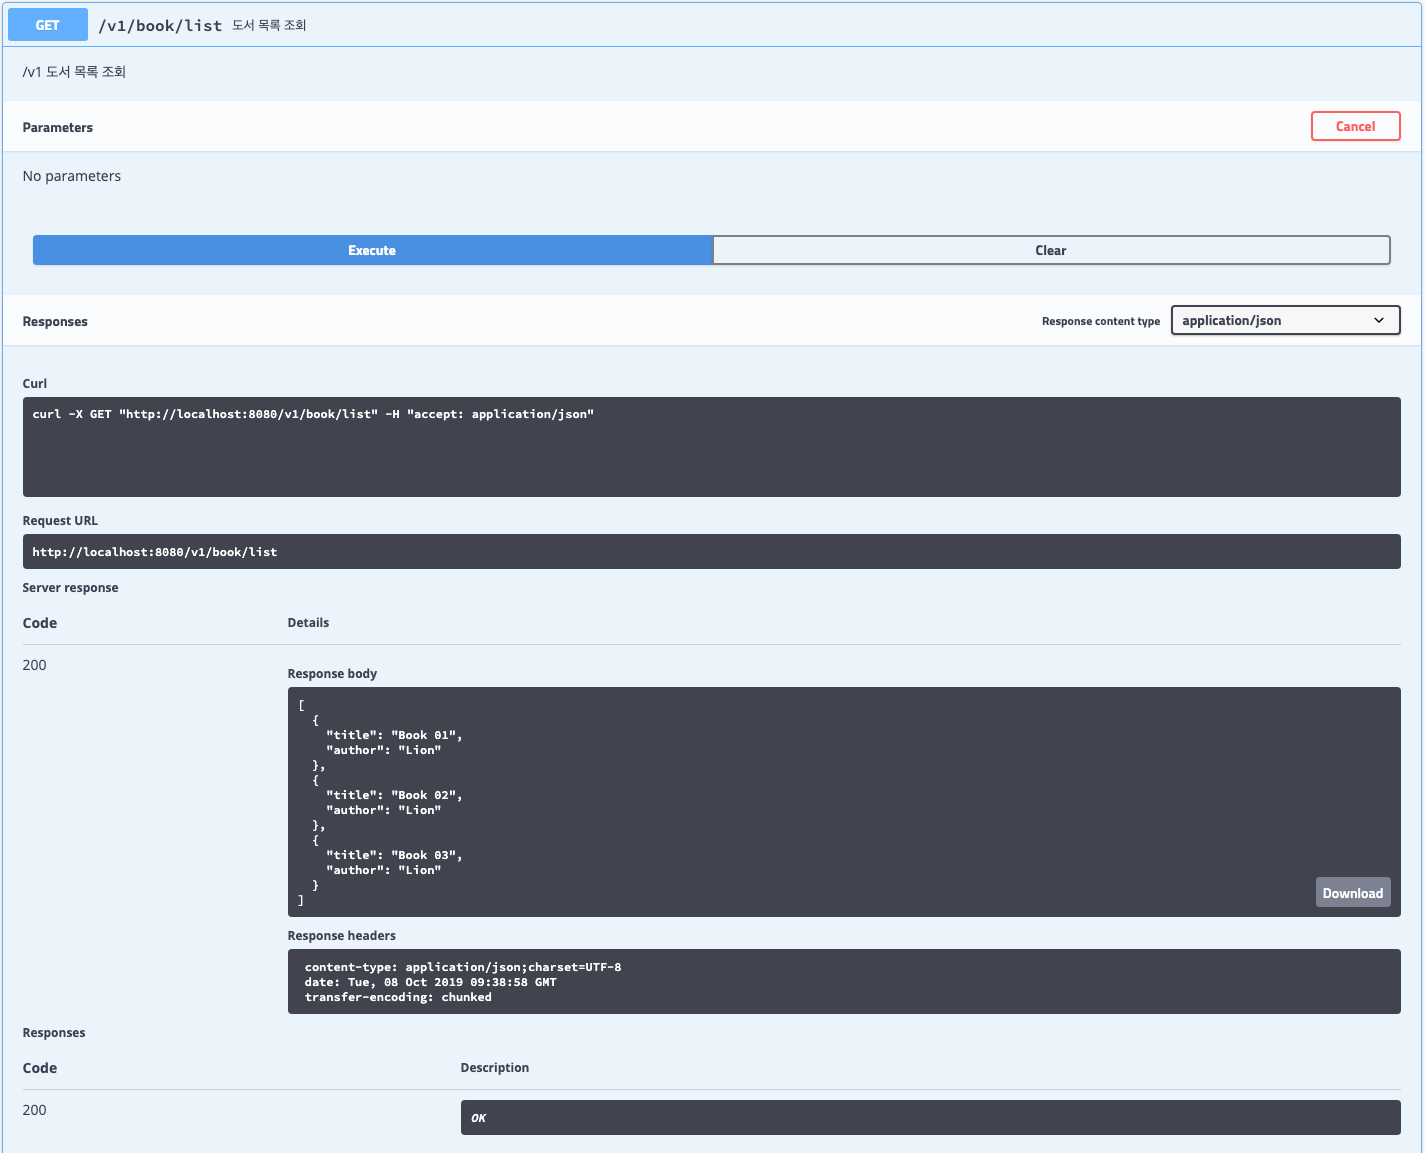Click the Request URL value http://localhost:8080/v1/book/list
The width and height of the screenshot is (1426, 1153).
(x=154, y=552)
